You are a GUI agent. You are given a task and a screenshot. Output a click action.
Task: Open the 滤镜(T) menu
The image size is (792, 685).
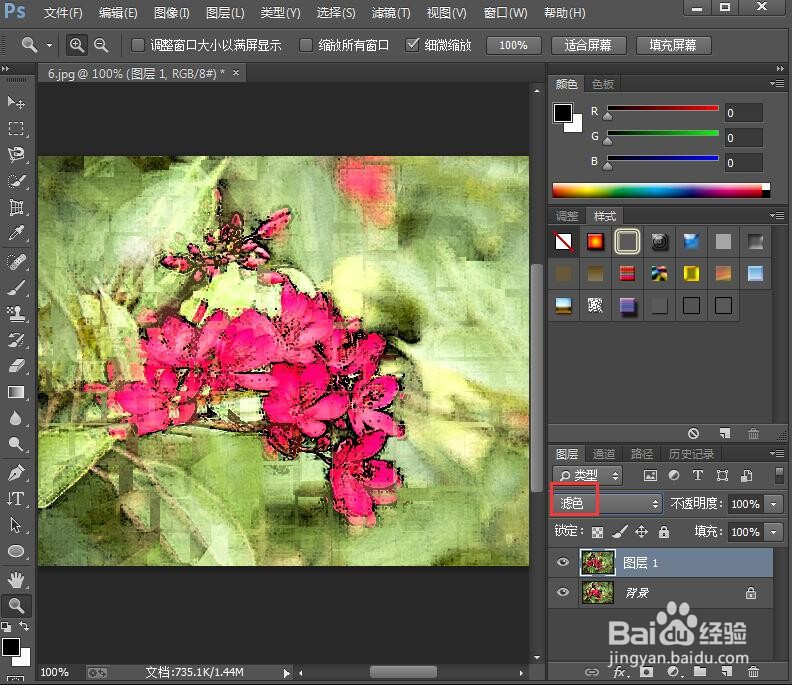point(391,13)
